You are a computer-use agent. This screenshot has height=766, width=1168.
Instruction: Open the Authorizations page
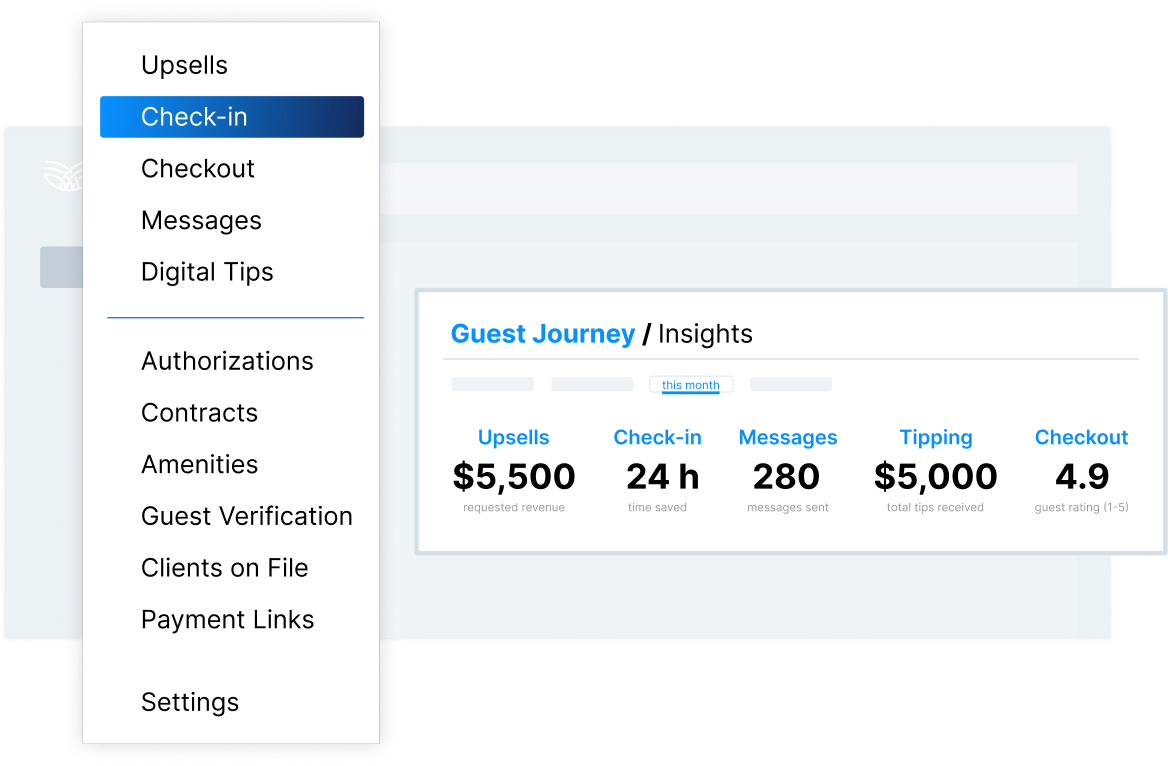click(227, 361)
